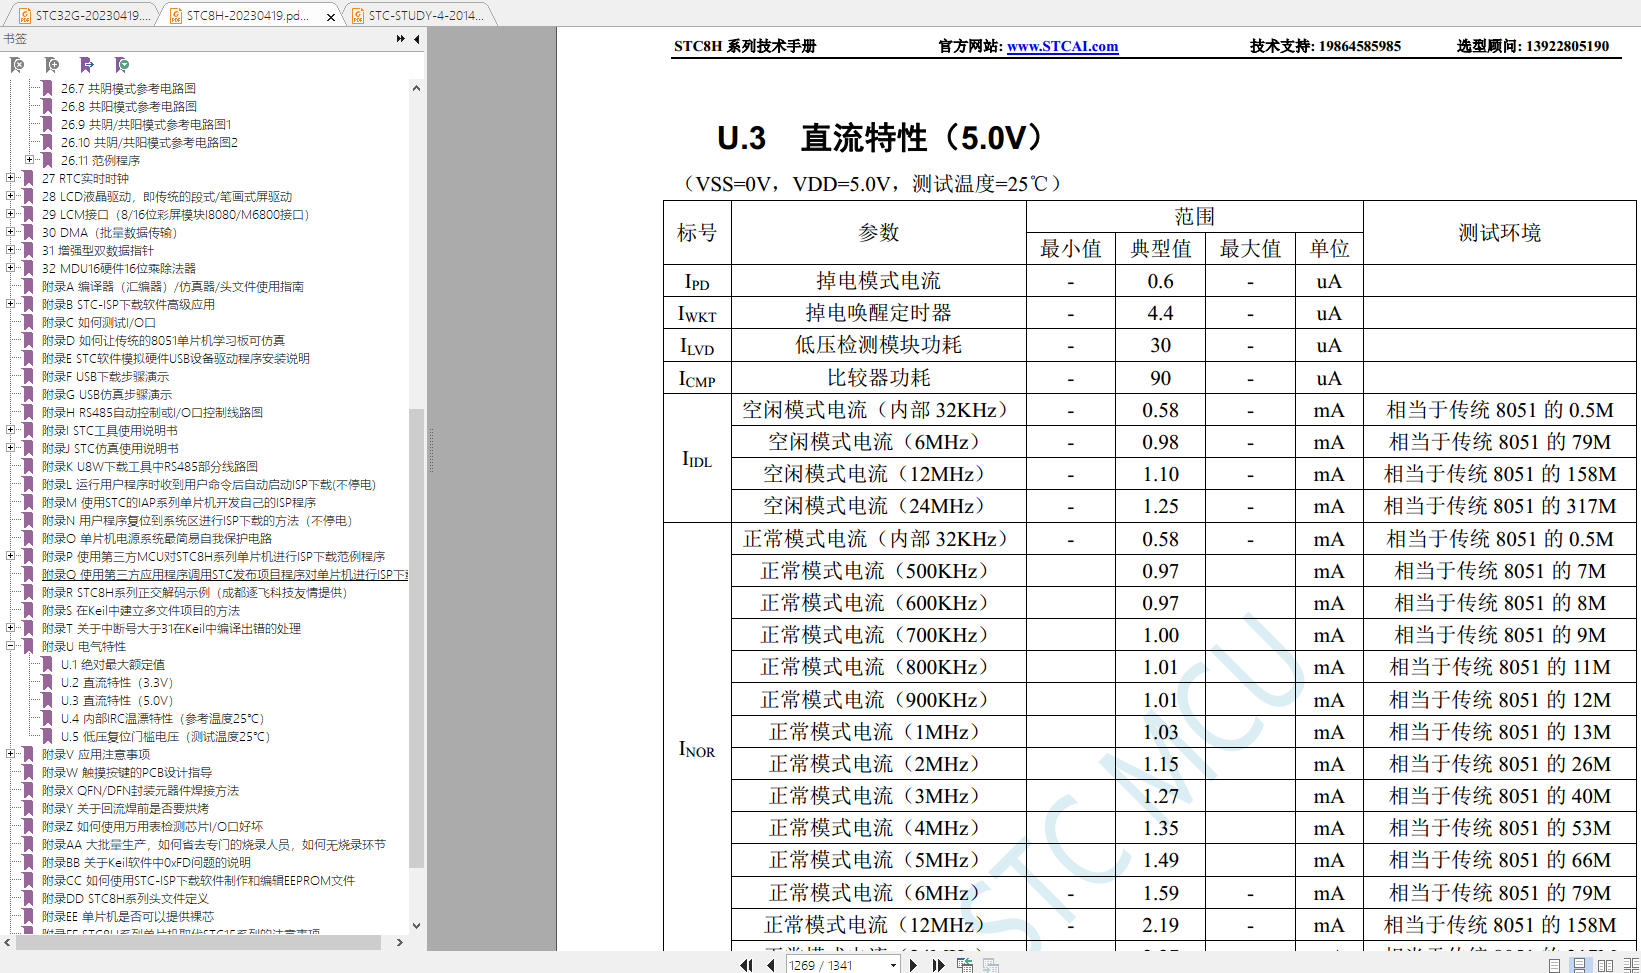Click the bookmark icon beside 附录S
Image resolution: width=1641 pixels, height=973 pixels.
pos(29,610)
